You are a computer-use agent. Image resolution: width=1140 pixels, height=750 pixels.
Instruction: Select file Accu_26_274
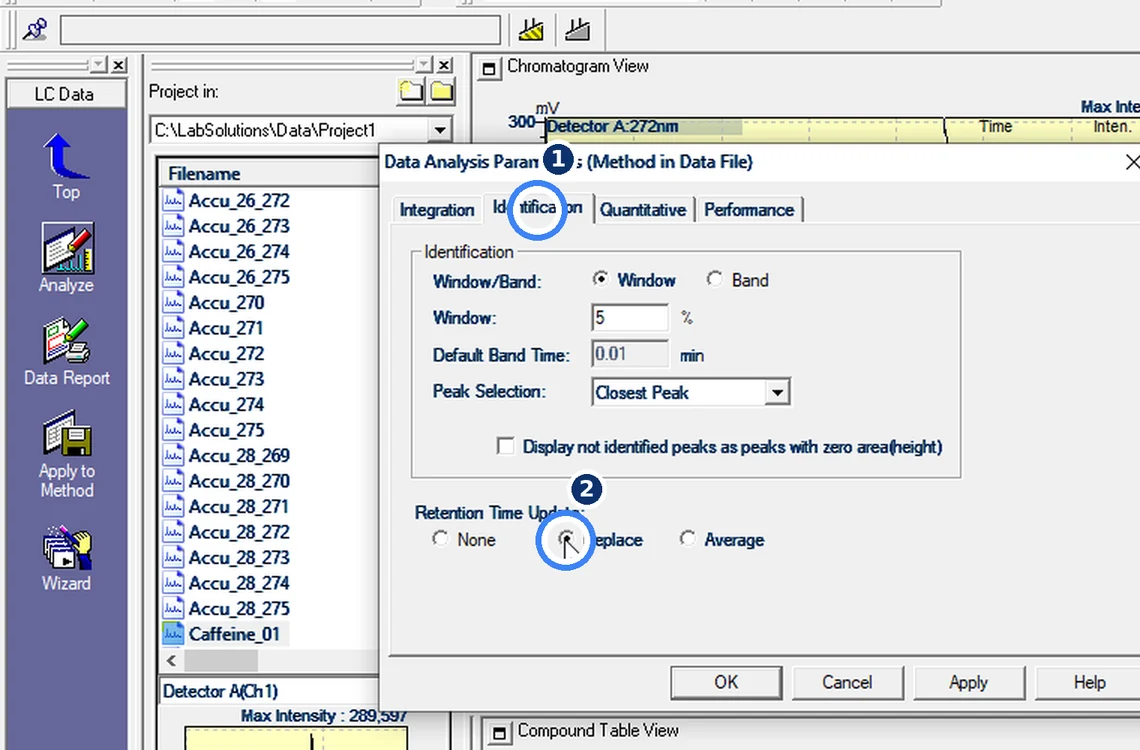pos(239,251)
